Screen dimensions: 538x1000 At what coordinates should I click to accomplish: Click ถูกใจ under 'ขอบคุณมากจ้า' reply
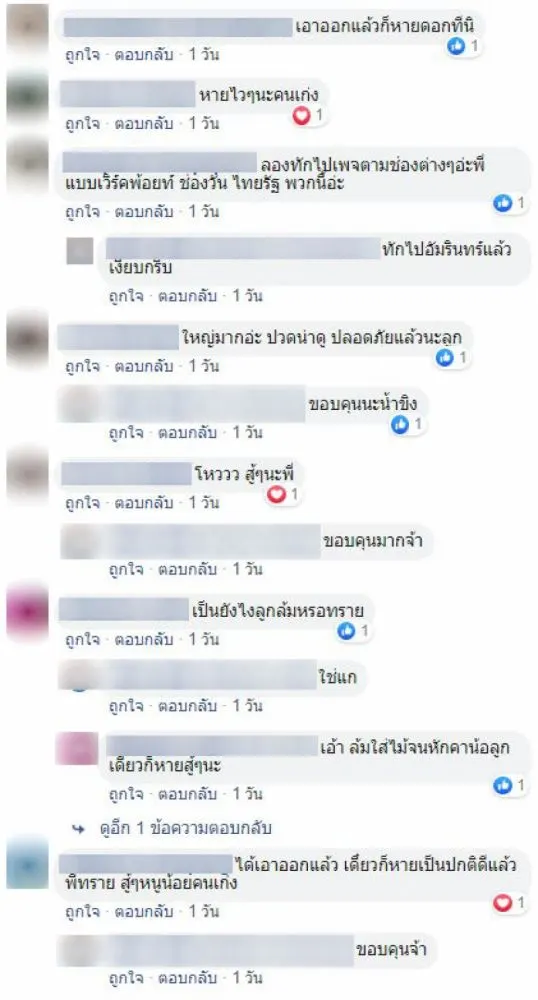coord(126,569)
